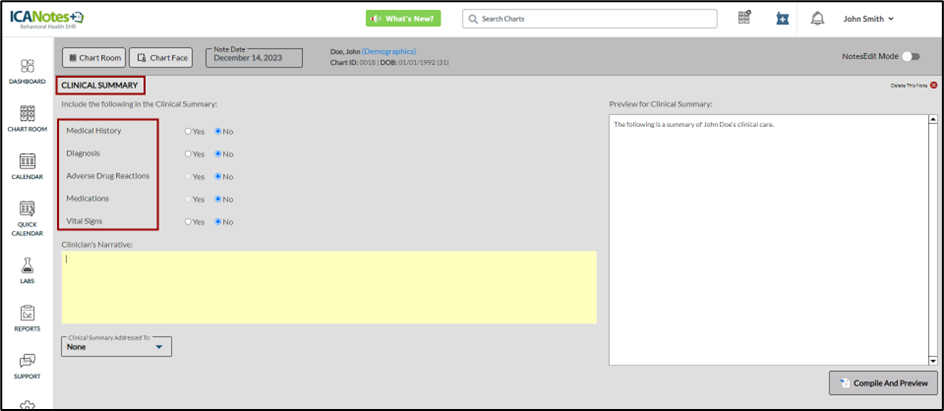Toggle the NotesEdit Mode switch
The image size is (944, 411).
tap(911, 56)
